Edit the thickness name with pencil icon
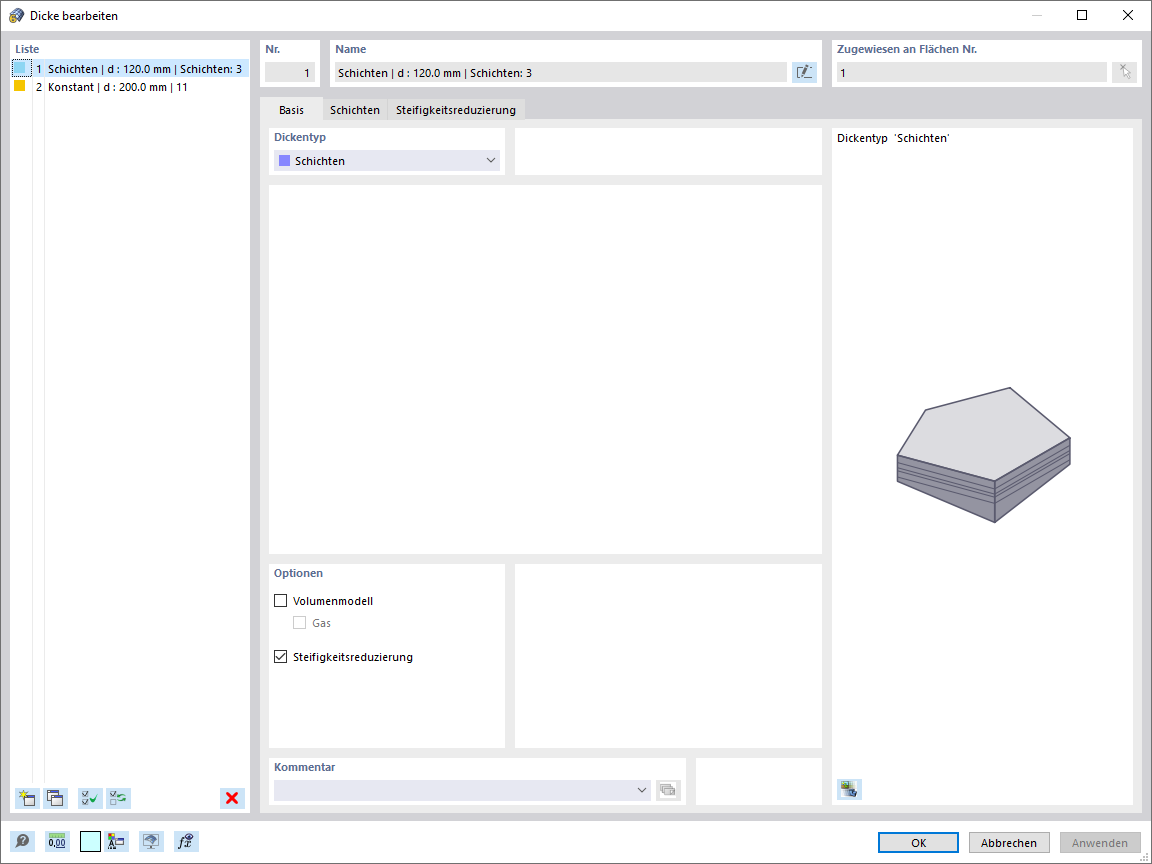The width and height of the screenshot is (1152, 864). [804, 72]
